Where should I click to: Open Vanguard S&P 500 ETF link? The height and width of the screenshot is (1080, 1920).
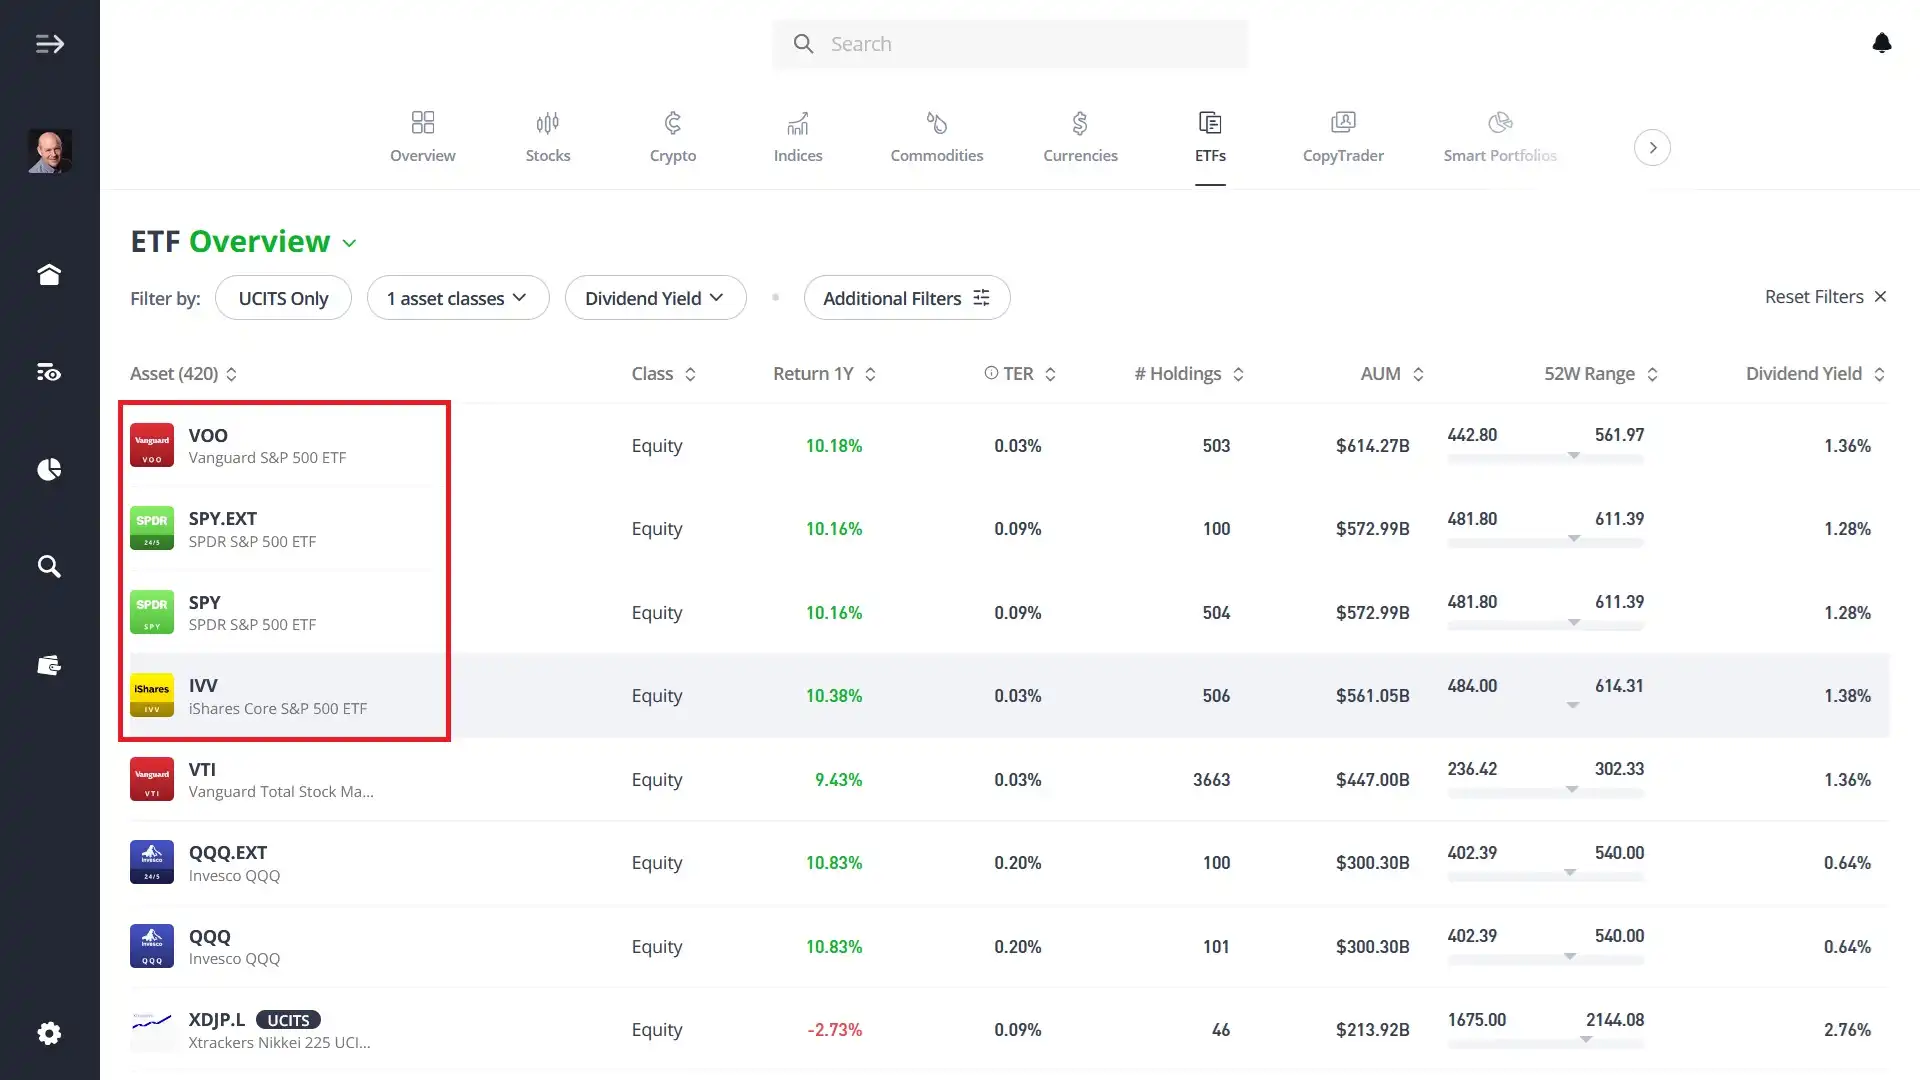(267, 458)
